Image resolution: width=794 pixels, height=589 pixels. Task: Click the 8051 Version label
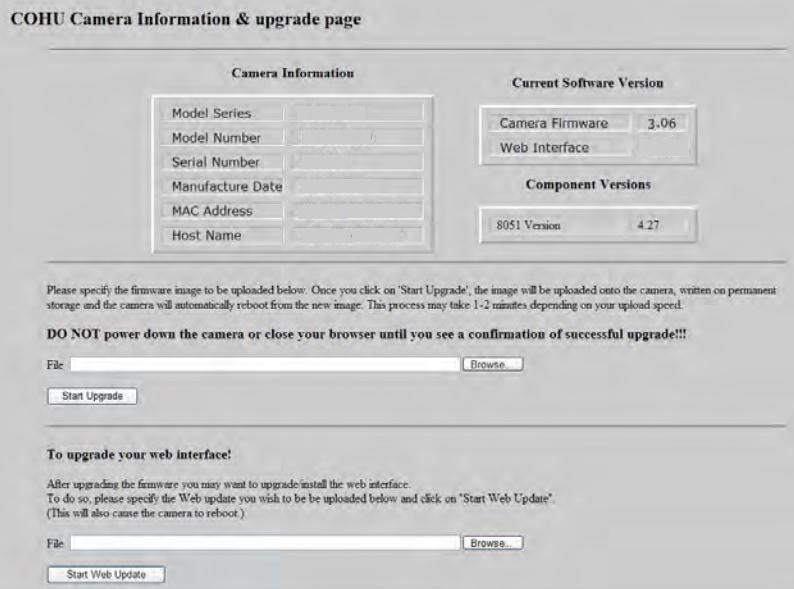tap(528, 225)
